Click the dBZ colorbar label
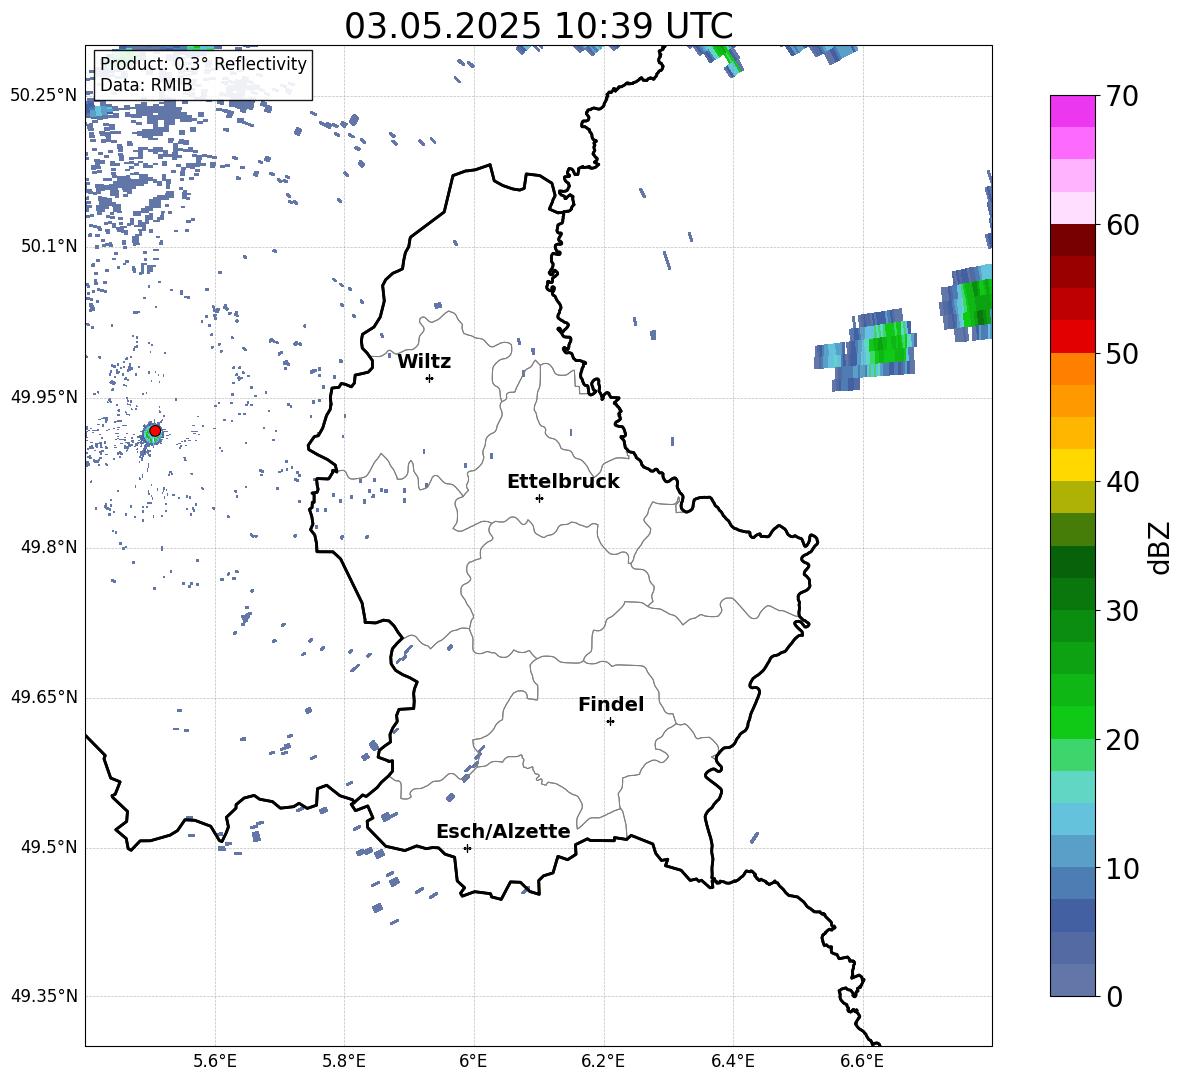The height and width of the screenshot is (1081, 1184). [1159, 547]
